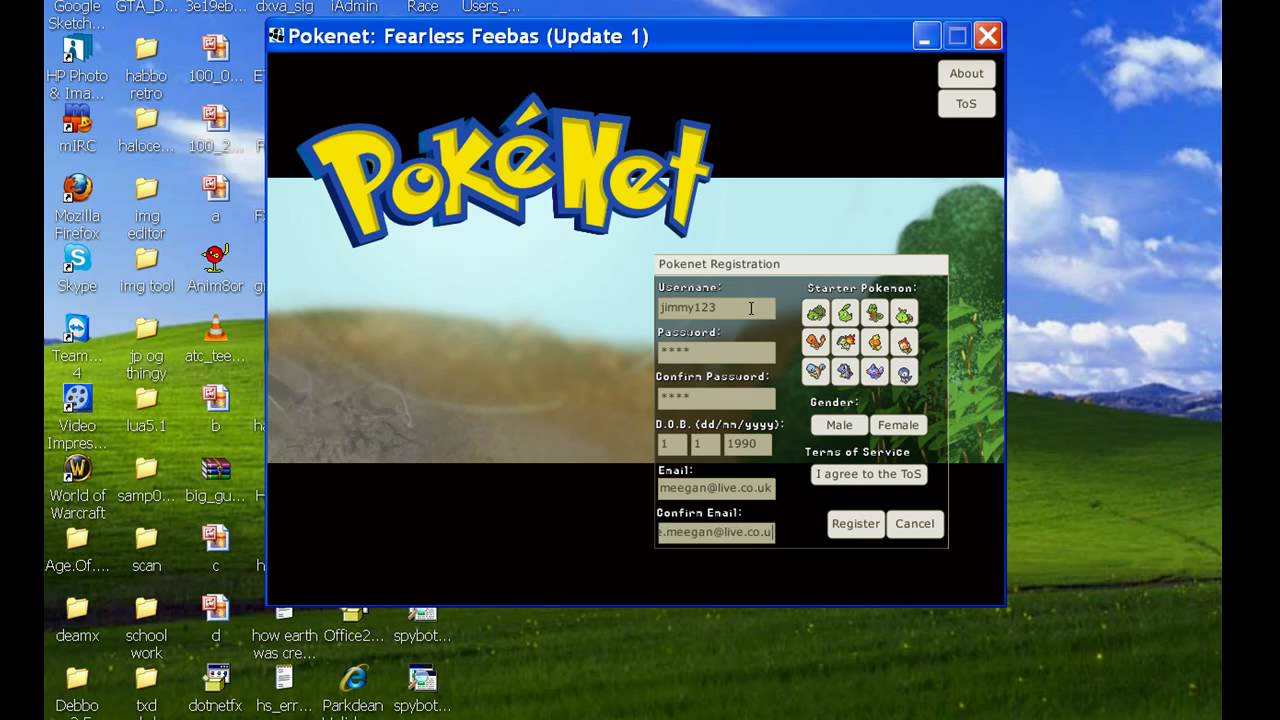Click into the Confirm Password field

tap(716, 397)
